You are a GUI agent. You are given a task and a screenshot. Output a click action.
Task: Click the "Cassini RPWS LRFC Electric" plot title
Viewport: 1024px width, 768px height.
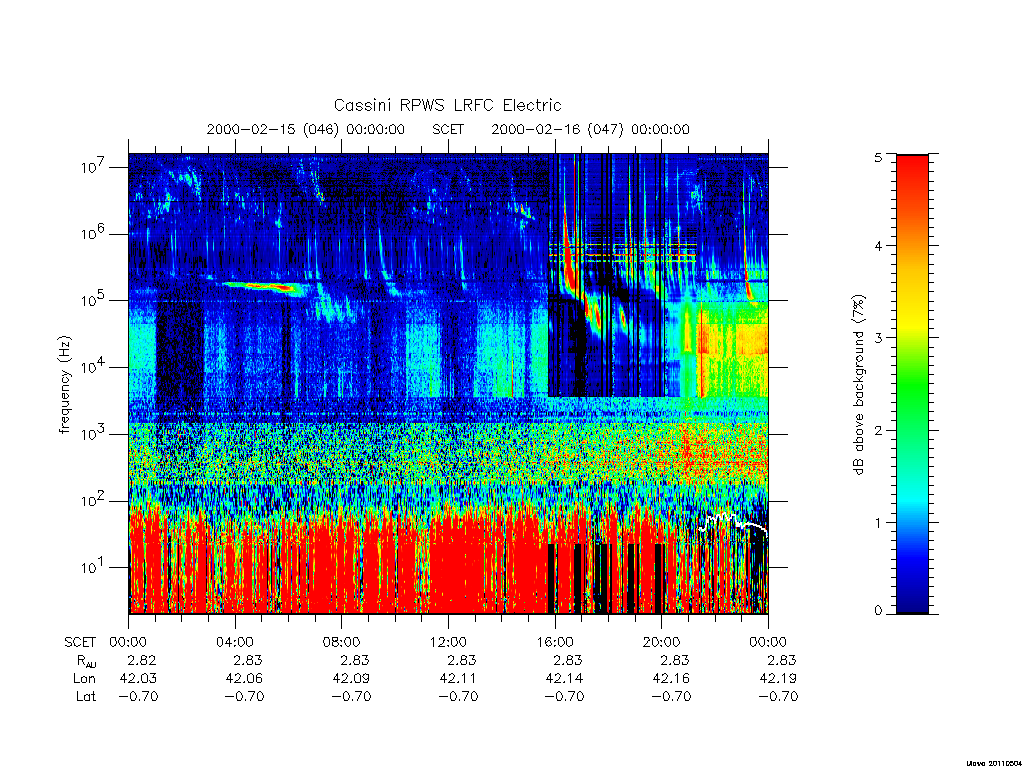(447, 105)
